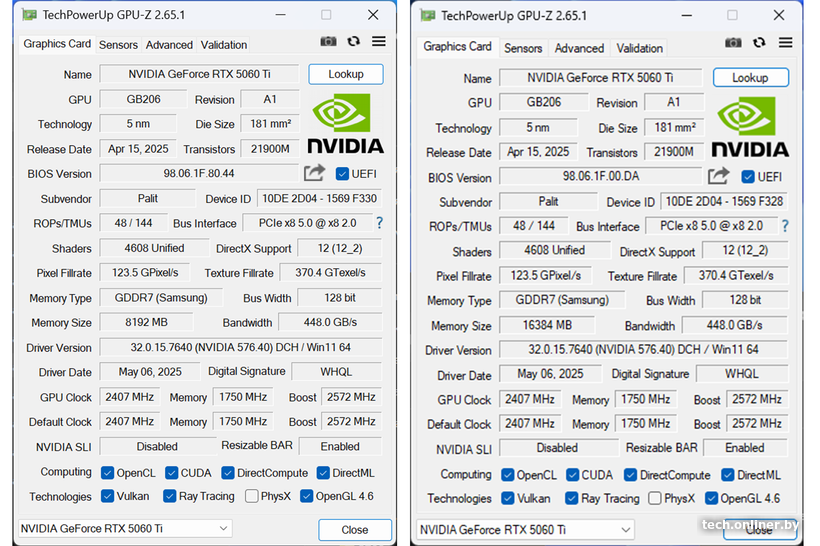Screen dimensions: 820x546
Task: Toggle OpenCL checkbox in right window
Action: [x=507, y=475]
